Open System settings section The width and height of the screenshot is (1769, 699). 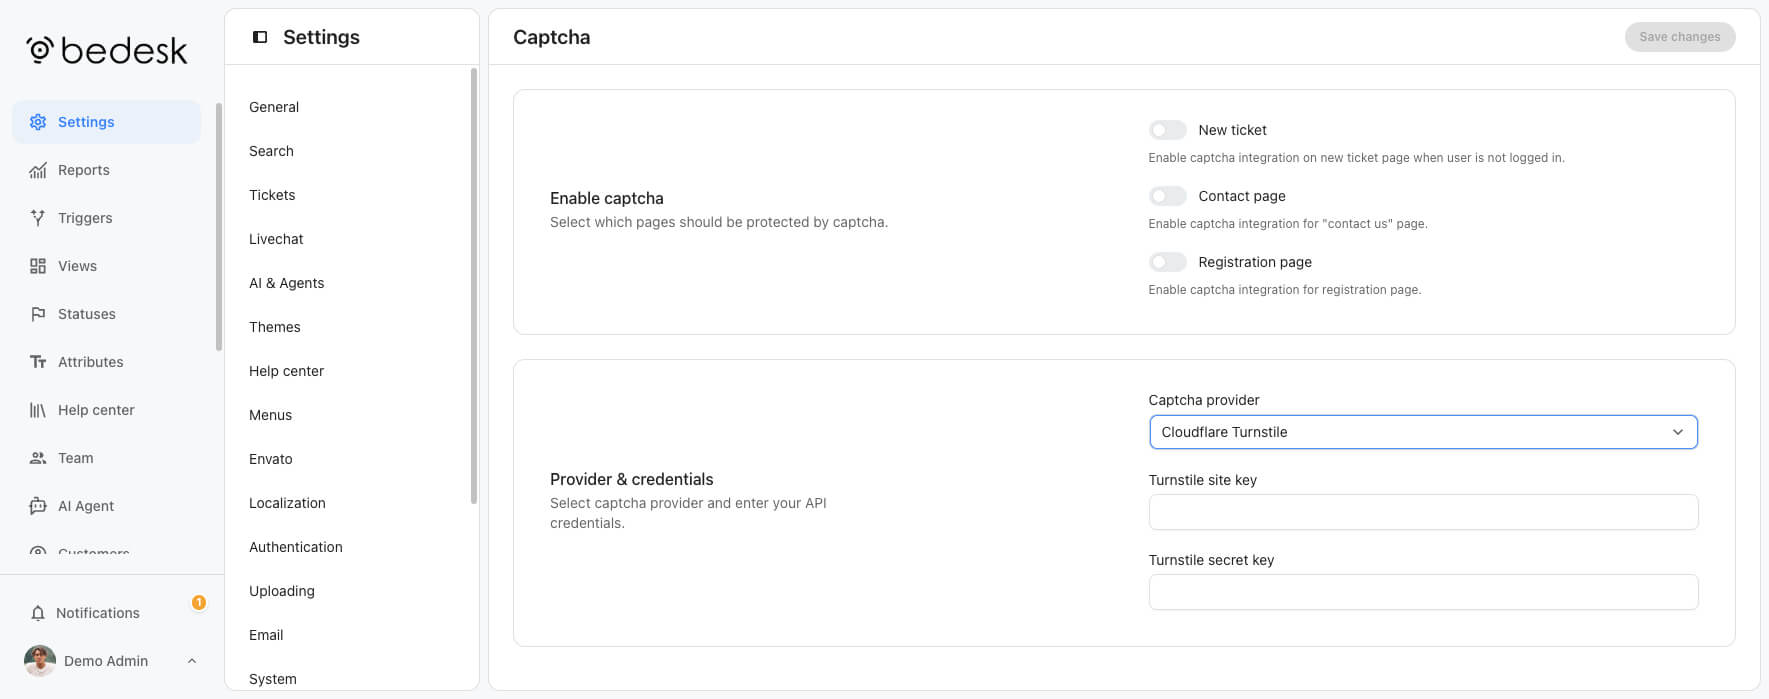[273, 679]
